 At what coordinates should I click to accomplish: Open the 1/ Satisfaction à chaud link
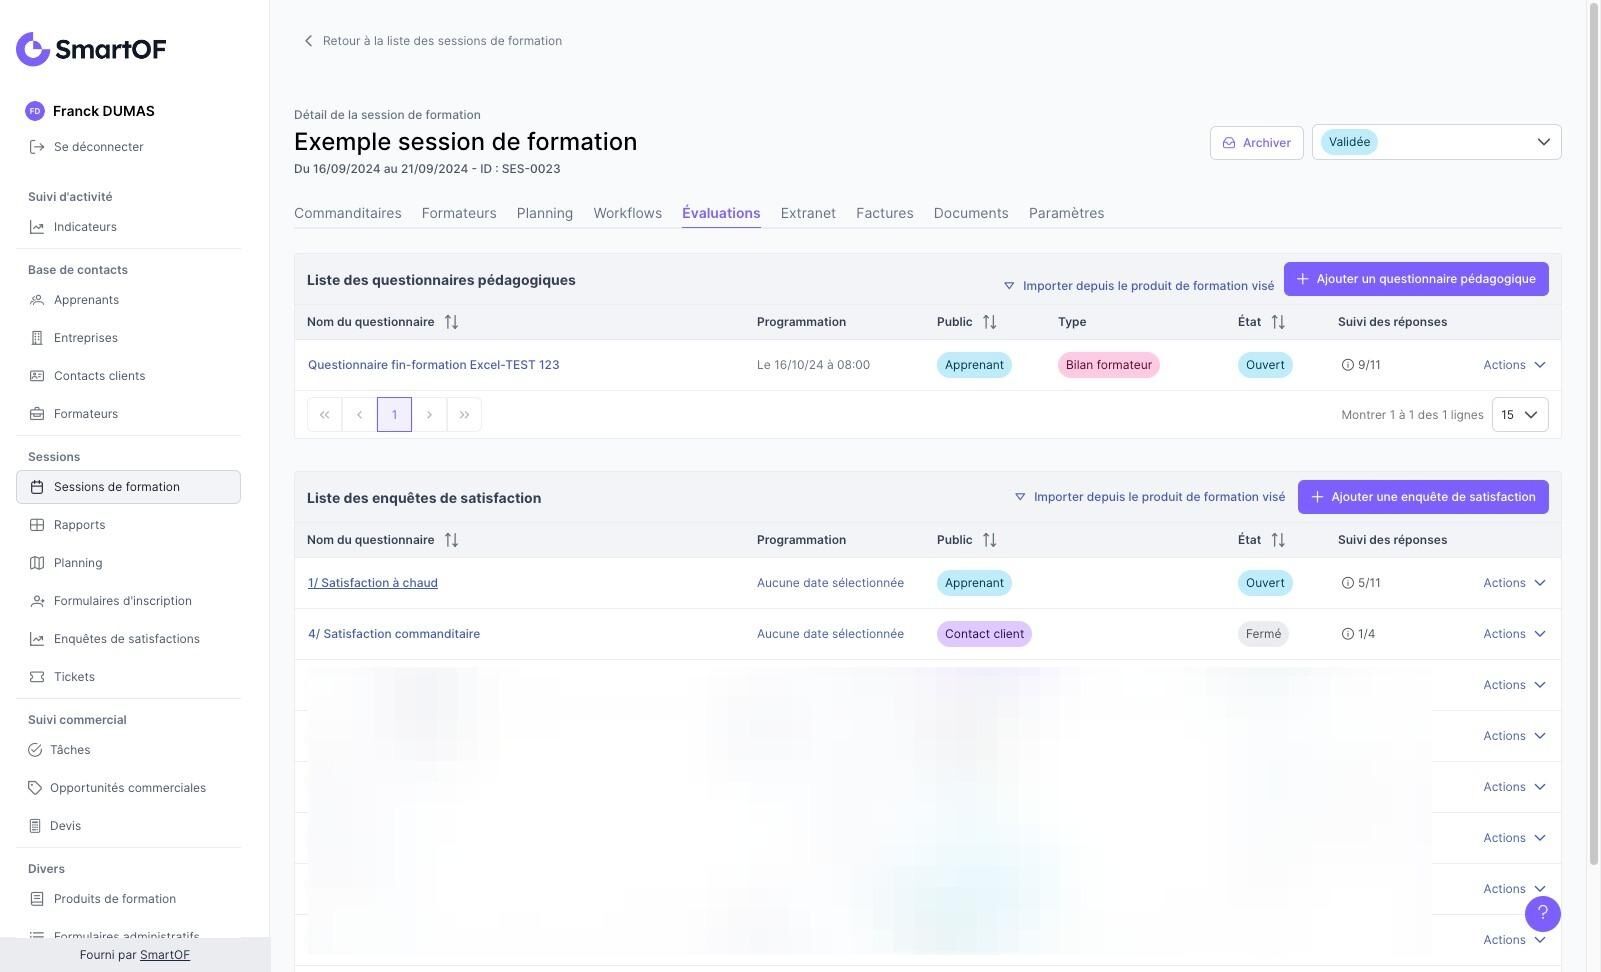(373, 583)
